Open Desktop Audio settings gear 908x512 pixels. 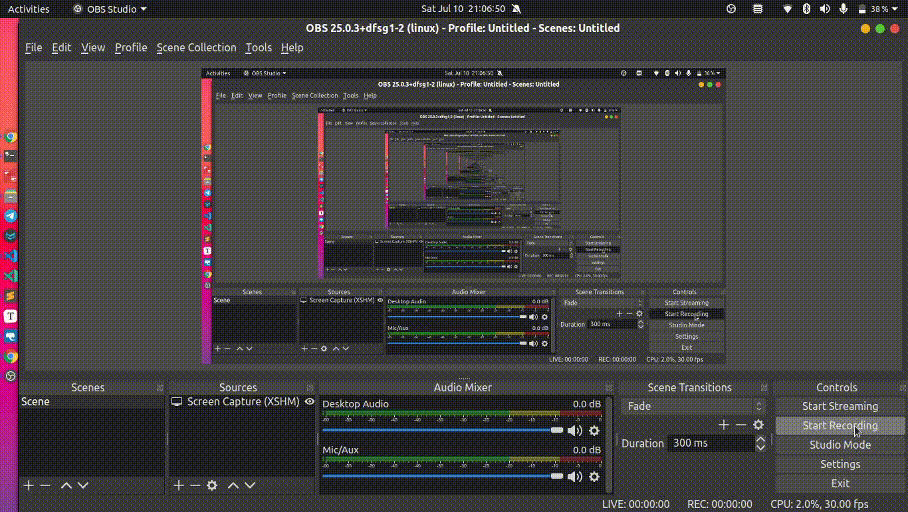[594, 430]
